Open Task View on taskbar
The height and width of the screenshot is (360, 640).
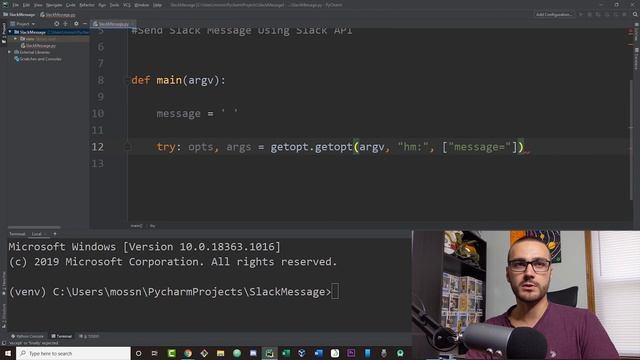pos(155,353)
